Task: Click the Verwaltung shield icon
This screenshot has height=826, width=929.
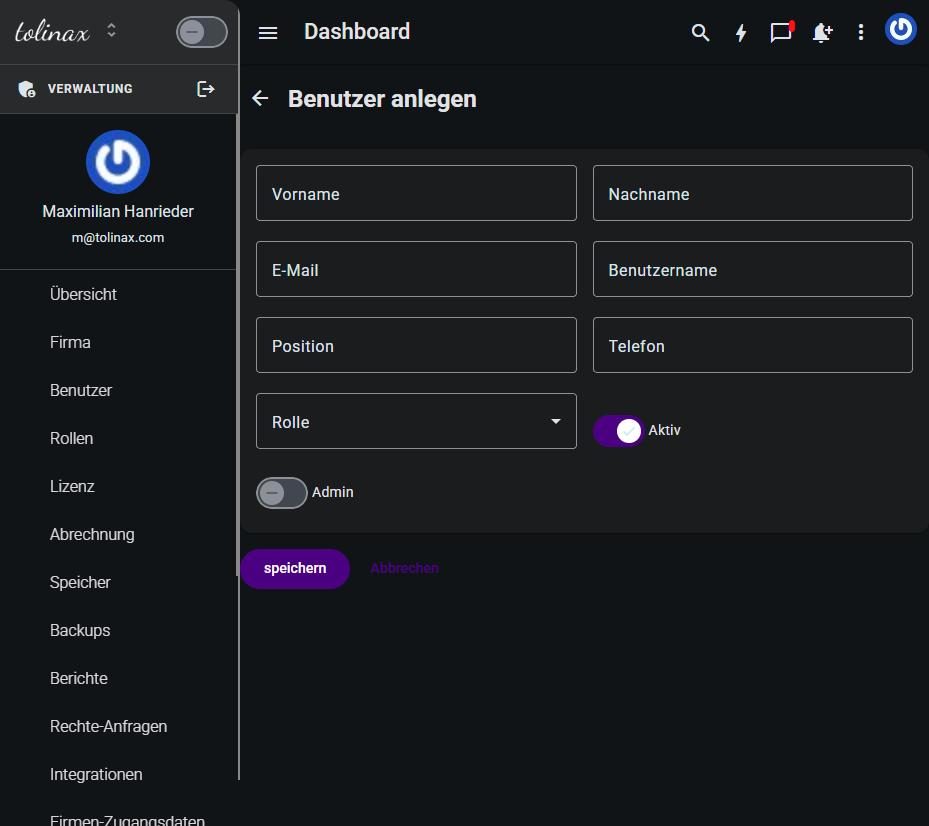Action: pos(27,89)
